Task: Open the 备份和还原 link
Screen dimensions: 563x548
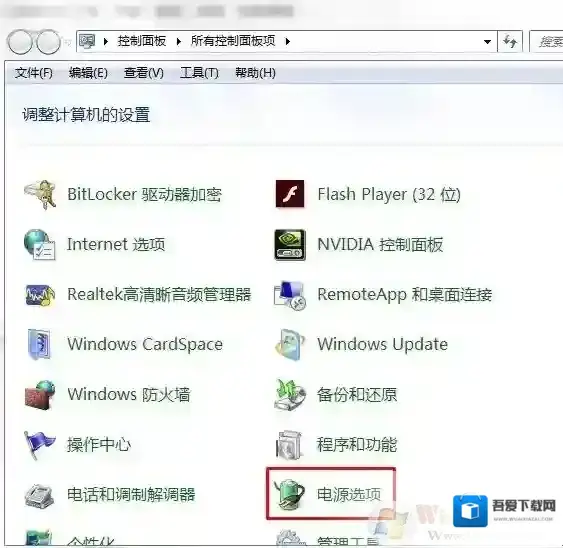Action: click(x=357, y=395)
